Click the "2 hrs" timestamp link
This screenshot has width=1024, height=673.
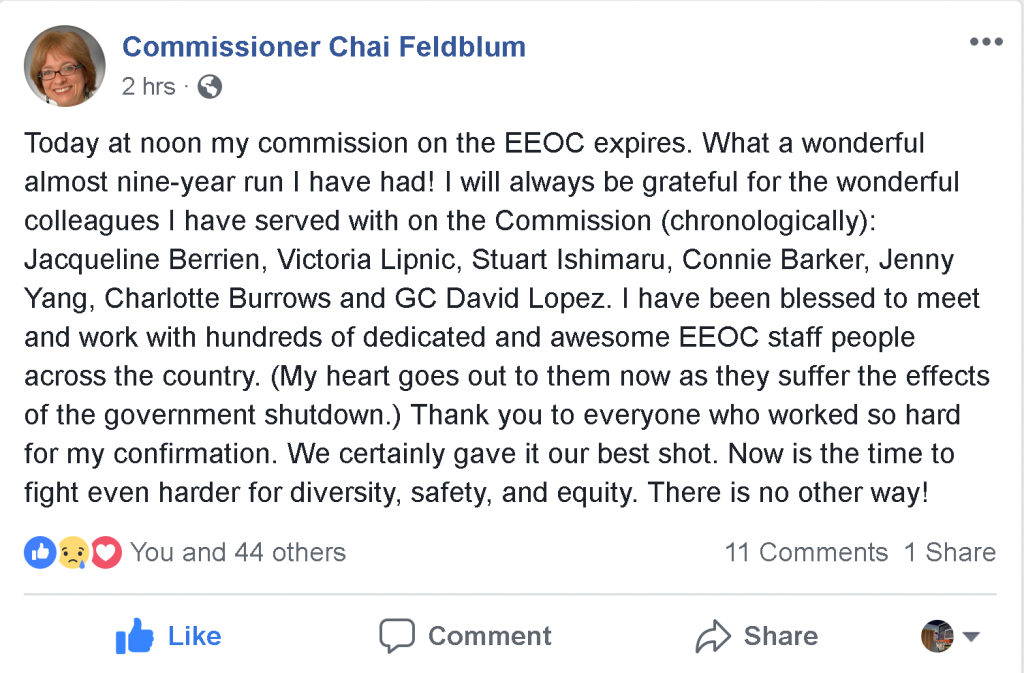pyautogui.click(x=148, y=87)
